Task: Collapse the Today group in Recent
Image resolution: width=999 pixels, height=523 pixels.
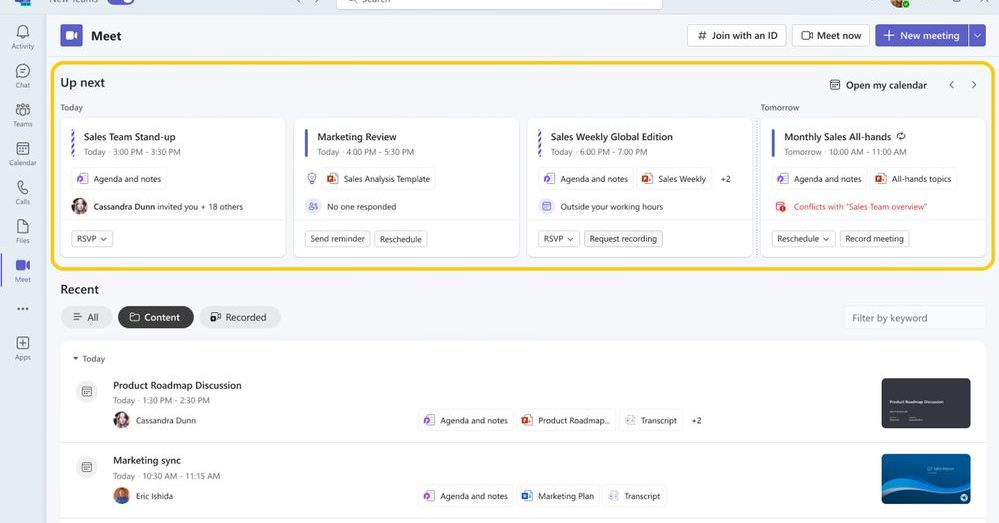Action: pyautogui.click(x=75, y=359)
